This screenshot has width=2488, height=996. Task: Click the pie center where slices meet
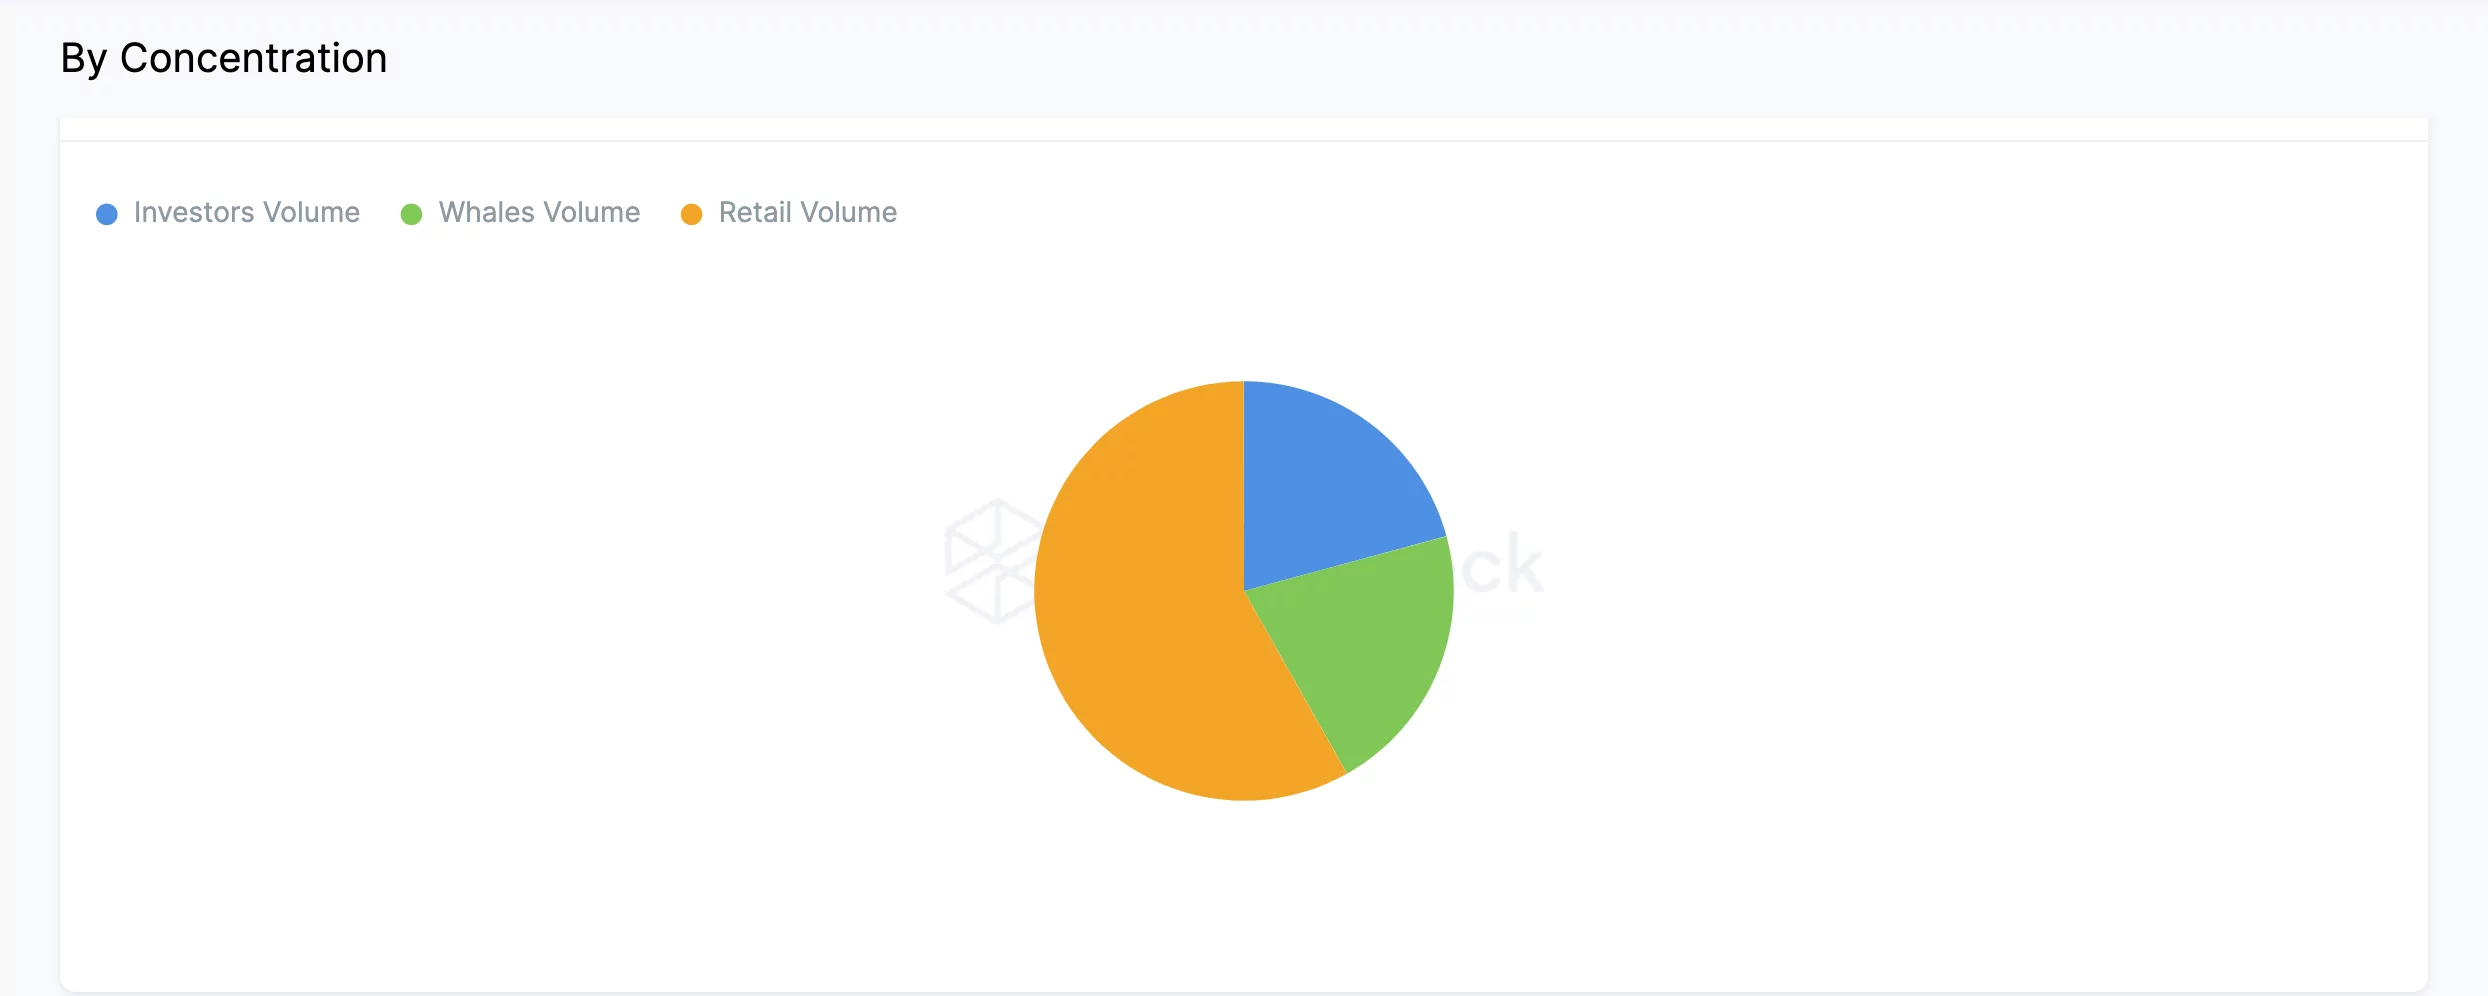(1244, 590)
